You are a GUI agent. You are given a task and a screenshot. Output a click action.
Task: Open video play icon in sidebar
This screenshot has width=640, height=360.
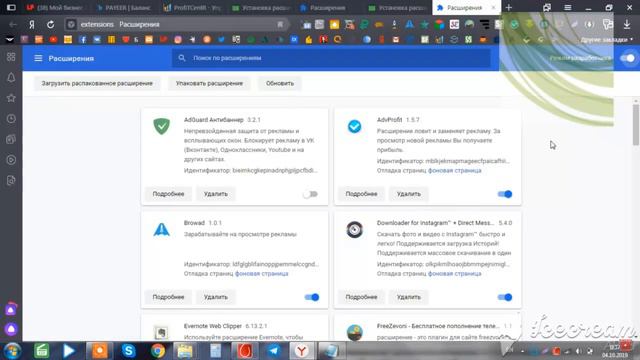coord(11,160)
